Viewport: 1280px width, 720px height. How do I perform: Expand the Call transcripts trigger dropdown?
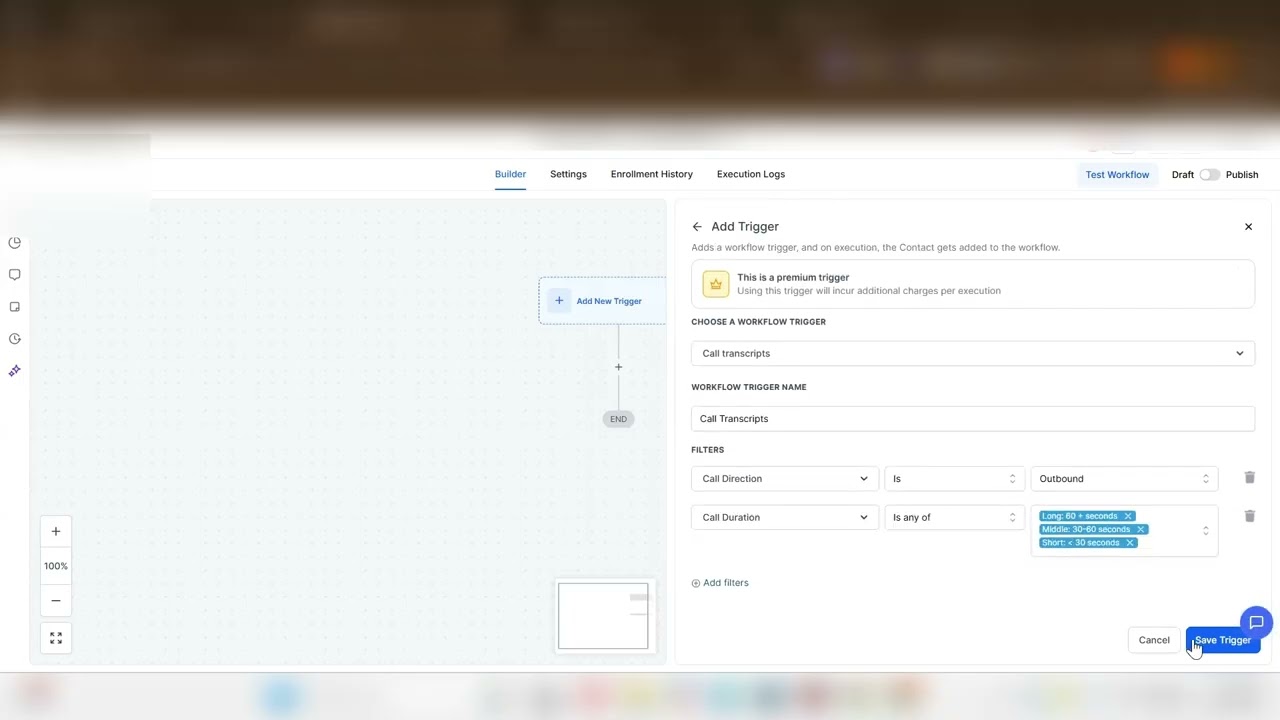pyautogui.click(x=972, y=353)
